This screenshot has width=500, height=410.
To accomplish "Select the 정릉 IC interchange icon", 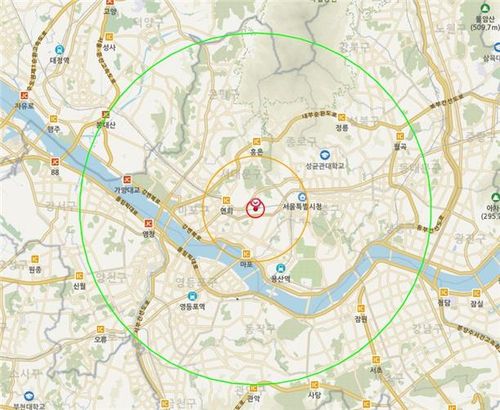I will (341, 117).
